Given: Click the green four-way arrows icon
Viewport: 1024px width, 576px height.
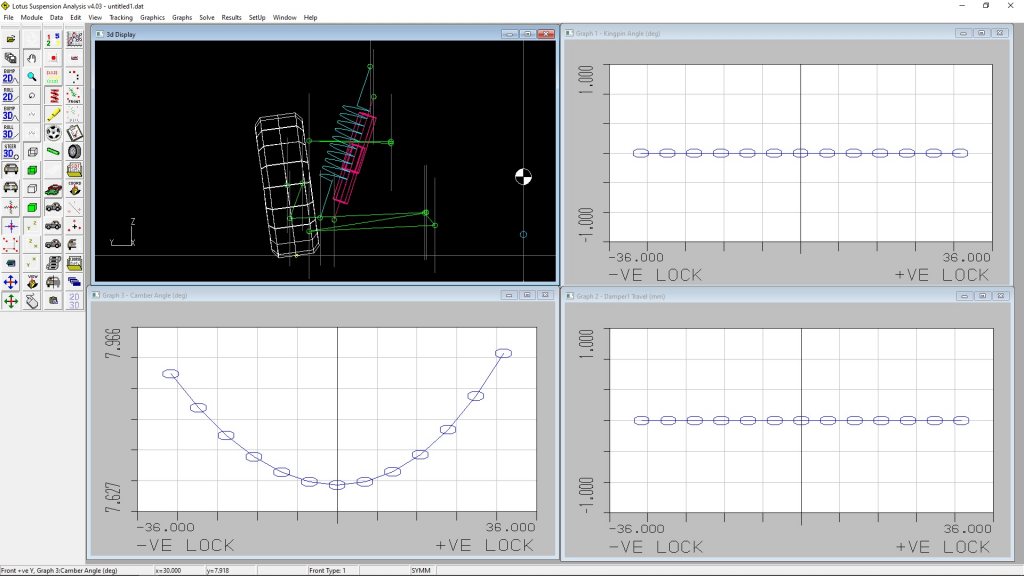Looking at the screenshot, I should pos(10,301).
